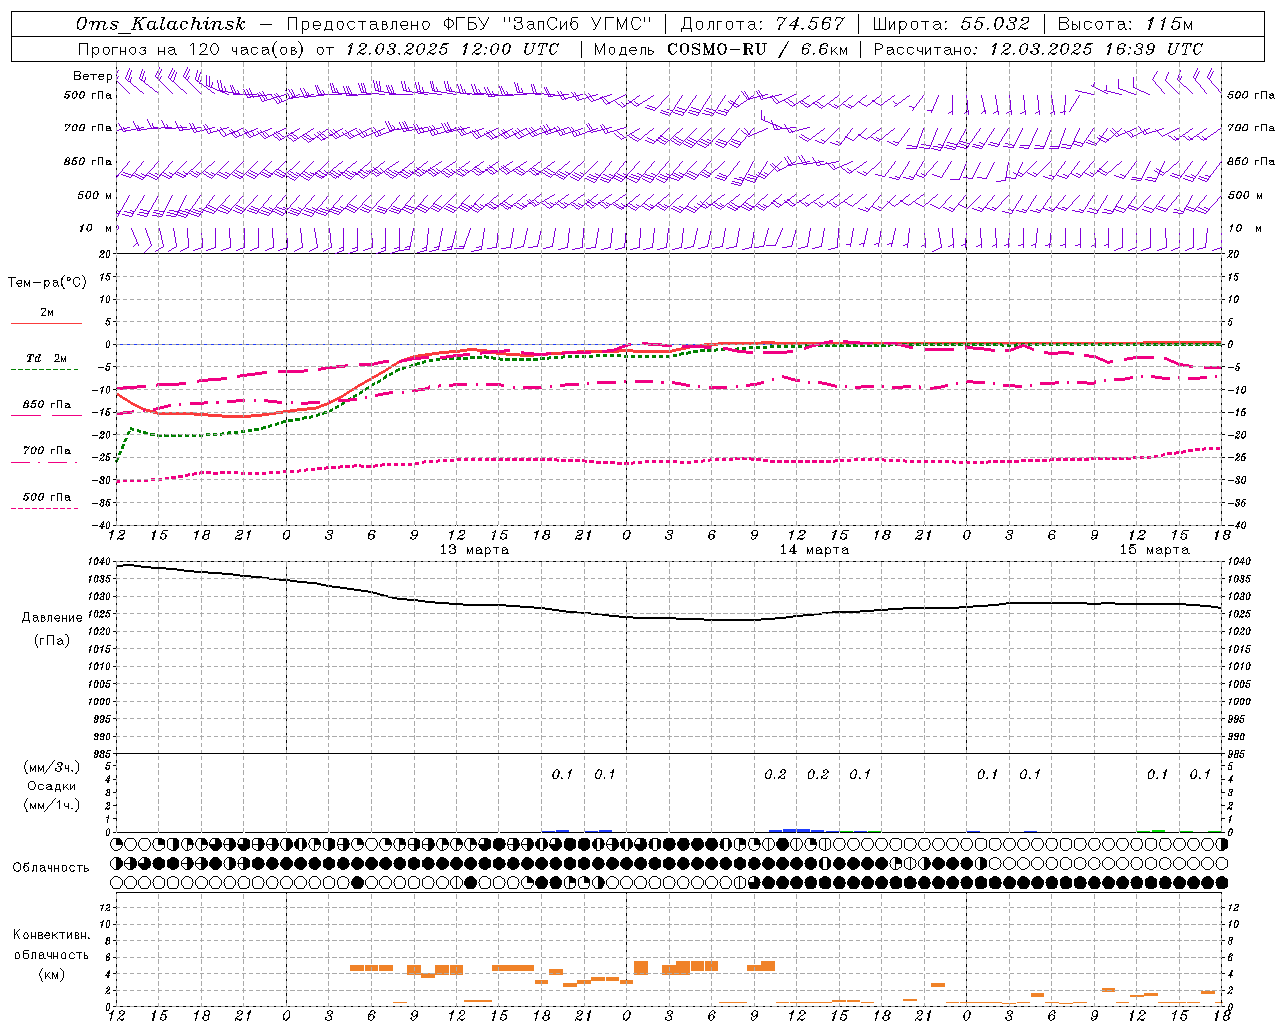Click the 'Рассчитано: 12.03.2025 16:39 UTC' timestamp
Viewport: 1280px width, 1024px height.
click(x=1038, y=49)
